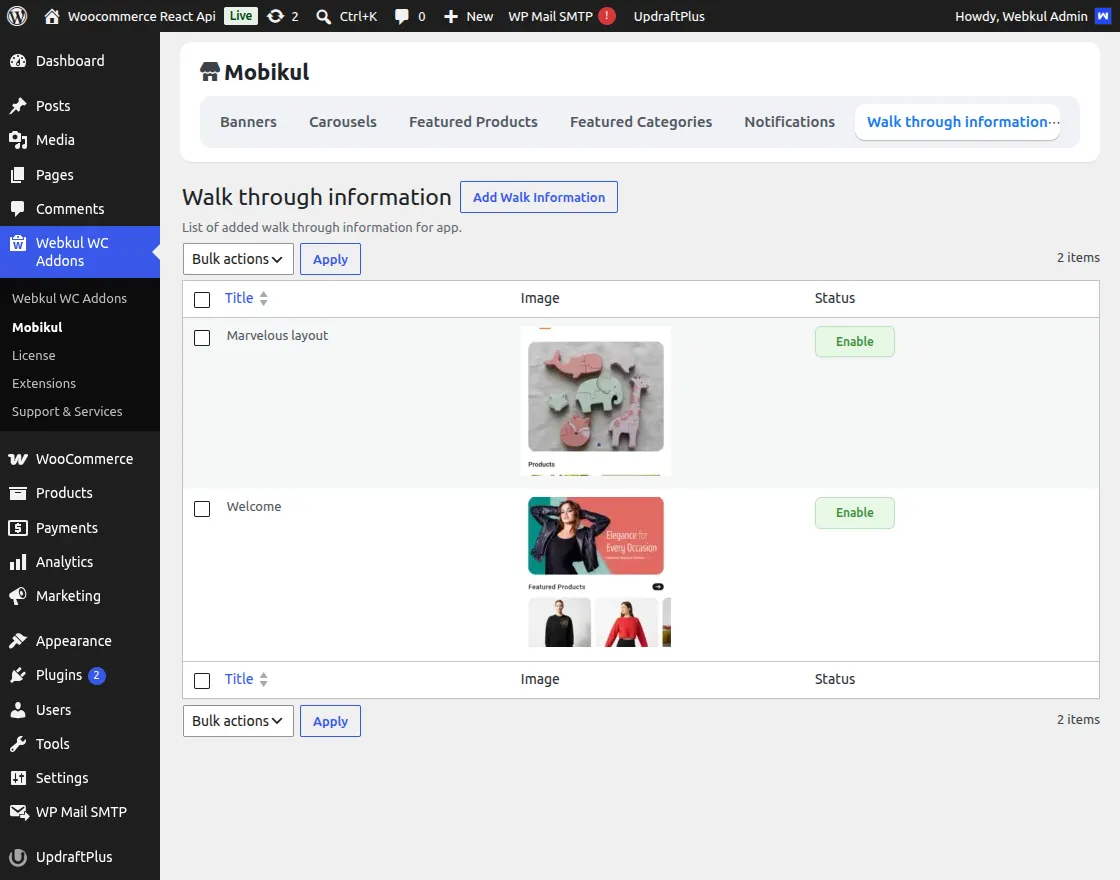Click the Comments bubble icon in sidebar
The image size is (1120, 880).
pos(18,209)
